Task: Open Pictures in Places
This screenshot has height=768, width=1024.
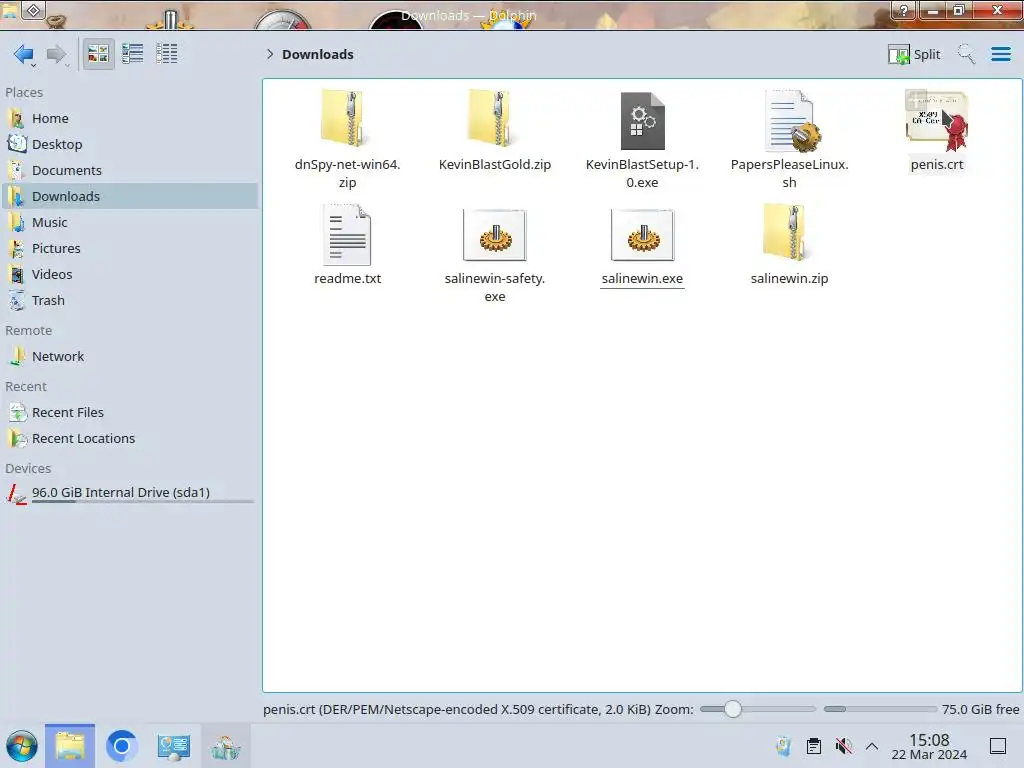Action: click(x=131, y=249)
